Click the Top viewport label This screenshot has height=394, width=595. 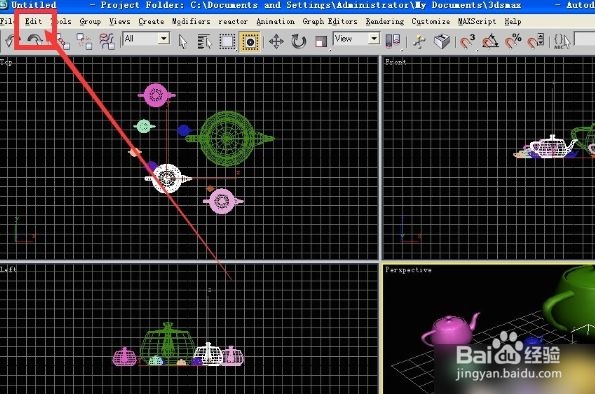pyautogui.click(x=6, y=62)
